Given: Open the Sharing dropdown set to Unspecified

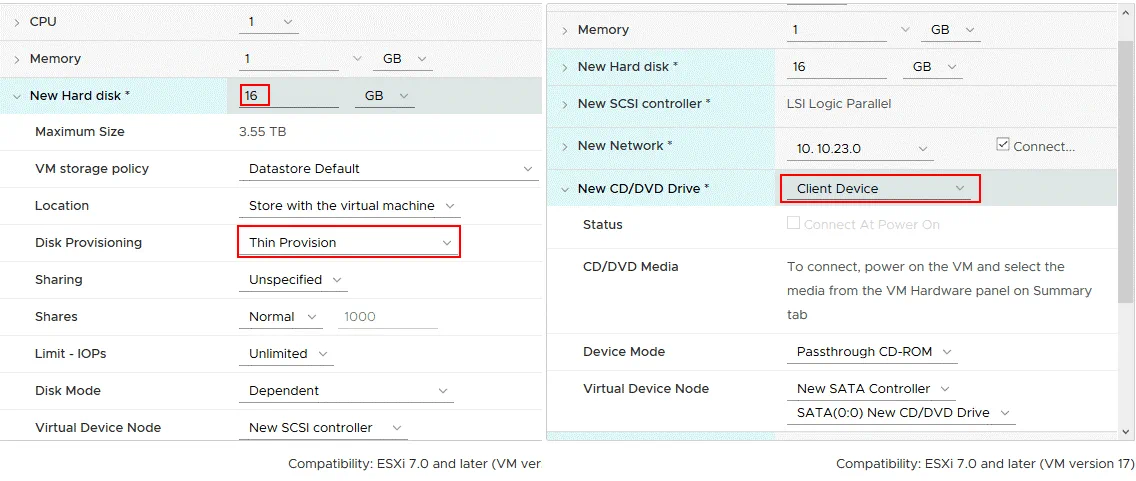Looking at the screenshot, I should (294, 280).
